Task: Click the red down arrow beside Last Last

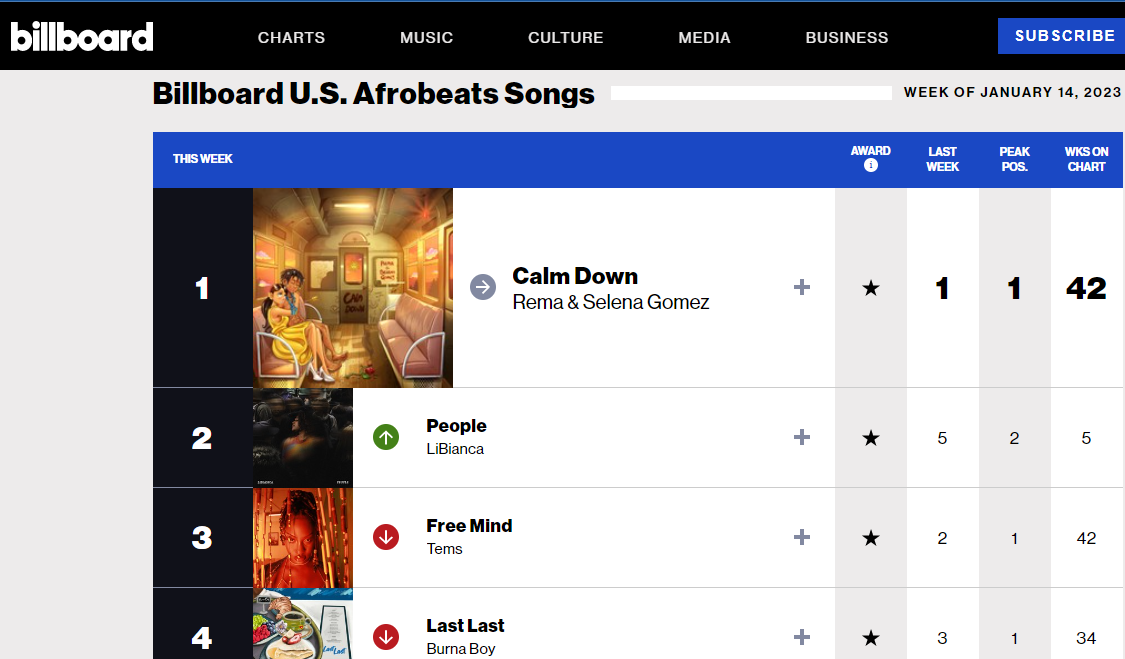Action: tap(386, 637)
